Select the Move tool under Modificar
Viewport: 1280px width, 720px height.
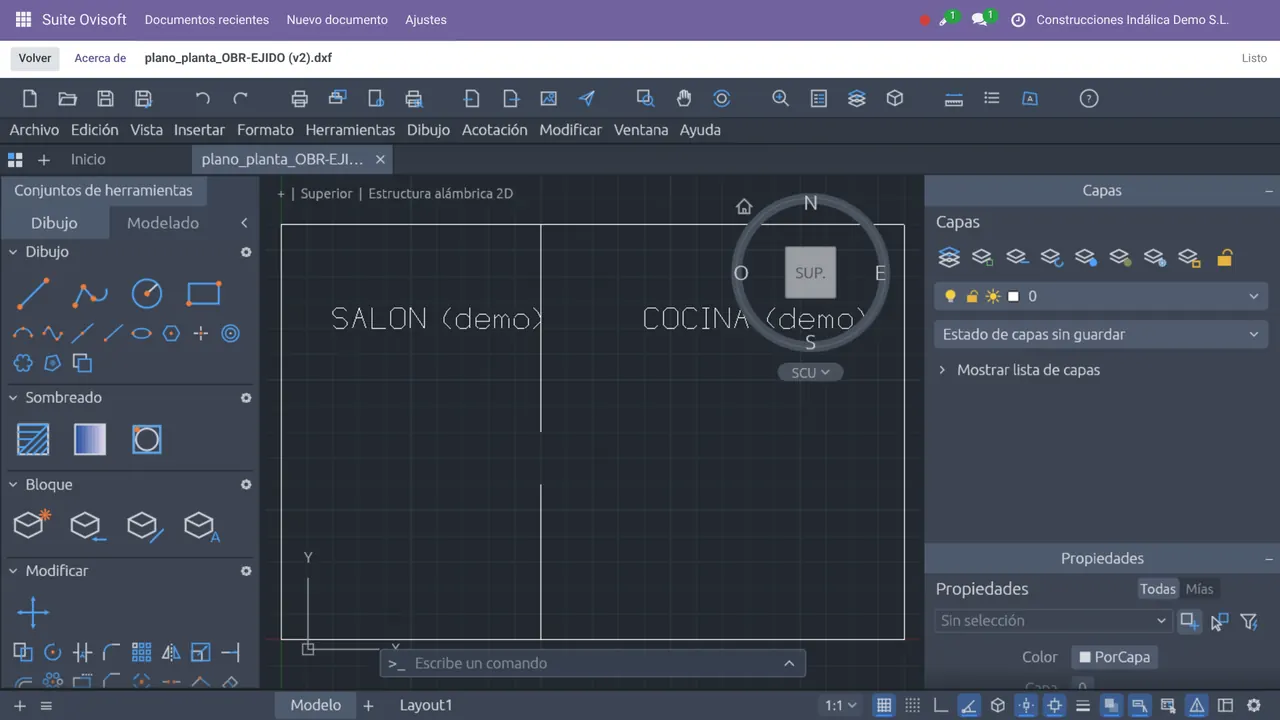pyautogui.click(x=33, y=612)
